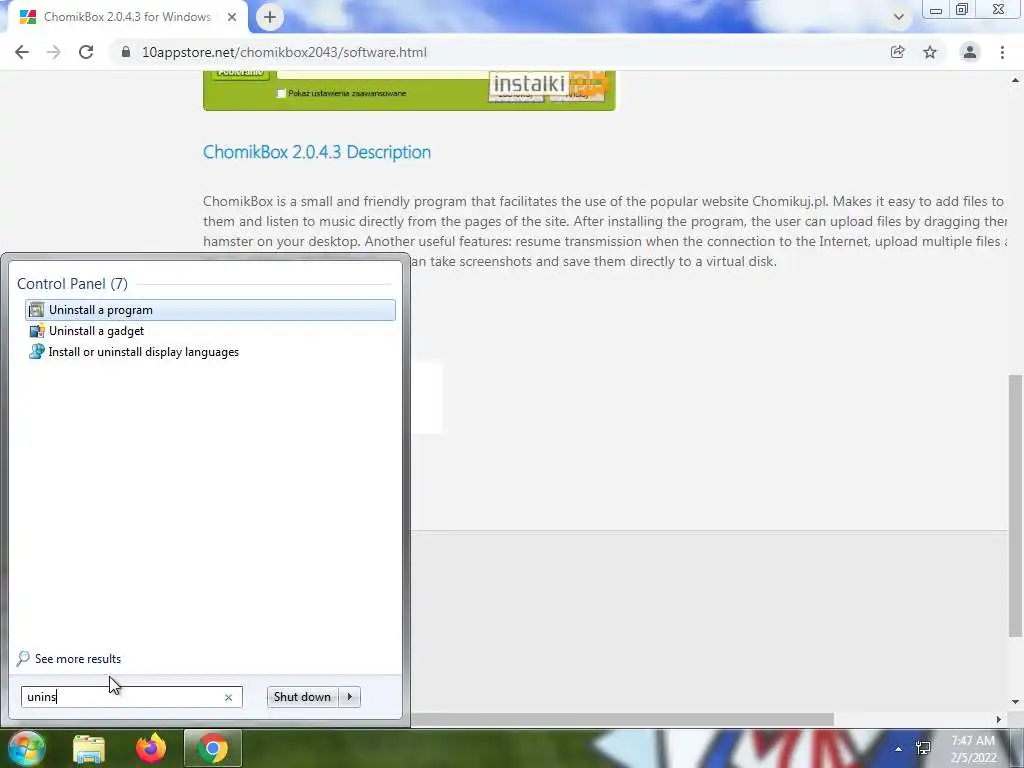Clear the Start menu search text
1024x768 pixels.
[229, 697]
